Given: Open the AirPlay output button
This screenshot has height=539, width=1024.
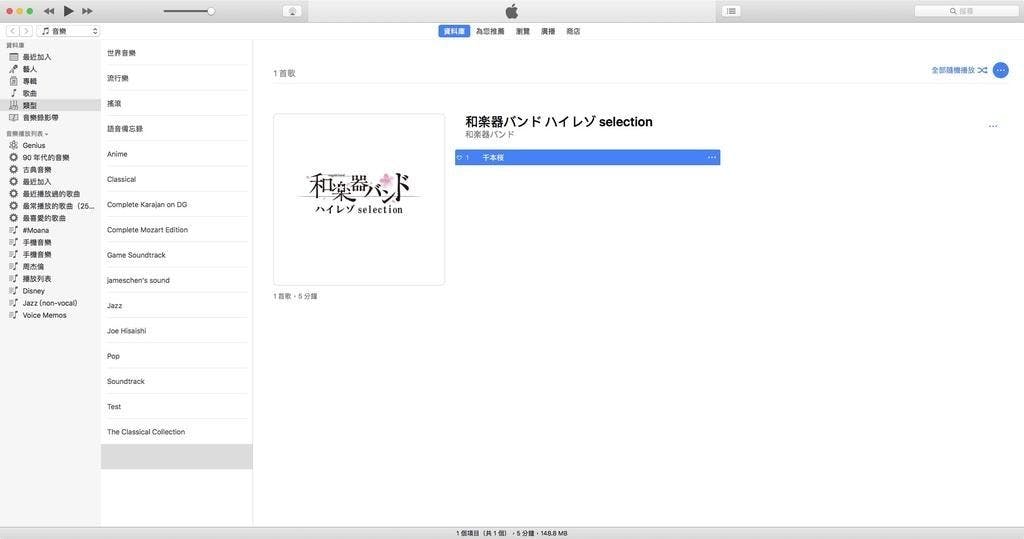Looking at the screenshot, I should point(292,11).
